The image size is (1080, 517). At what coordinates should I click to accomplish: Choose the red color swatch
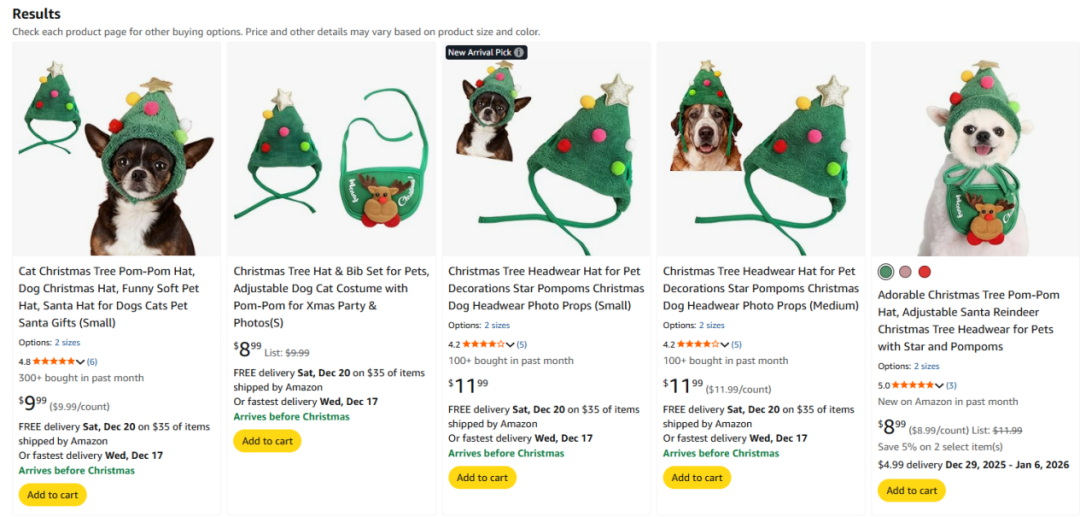pyautogui.click(x=924, y=272)
